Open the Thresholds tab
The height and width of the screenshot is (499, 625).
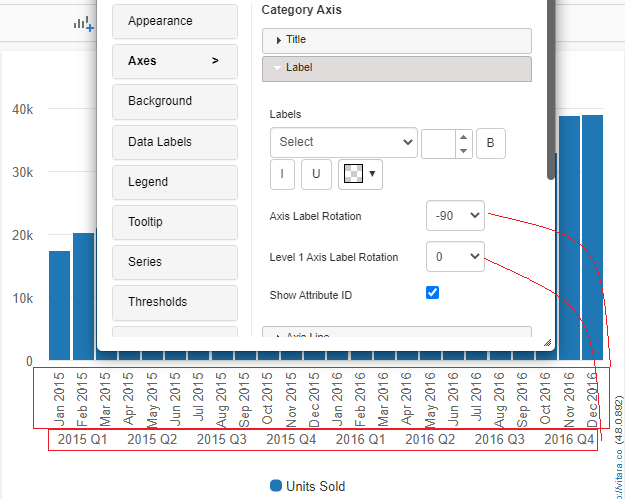(175, 302)
